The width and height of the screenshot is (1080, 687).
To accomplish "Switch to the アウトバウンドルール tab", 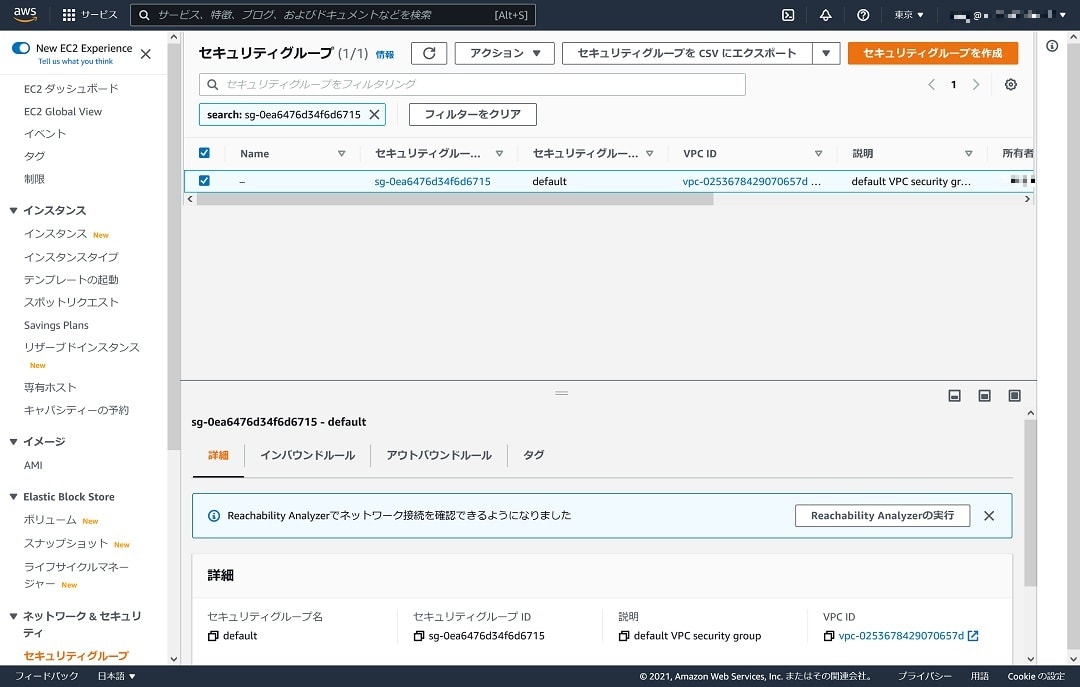I will [439, 455].
